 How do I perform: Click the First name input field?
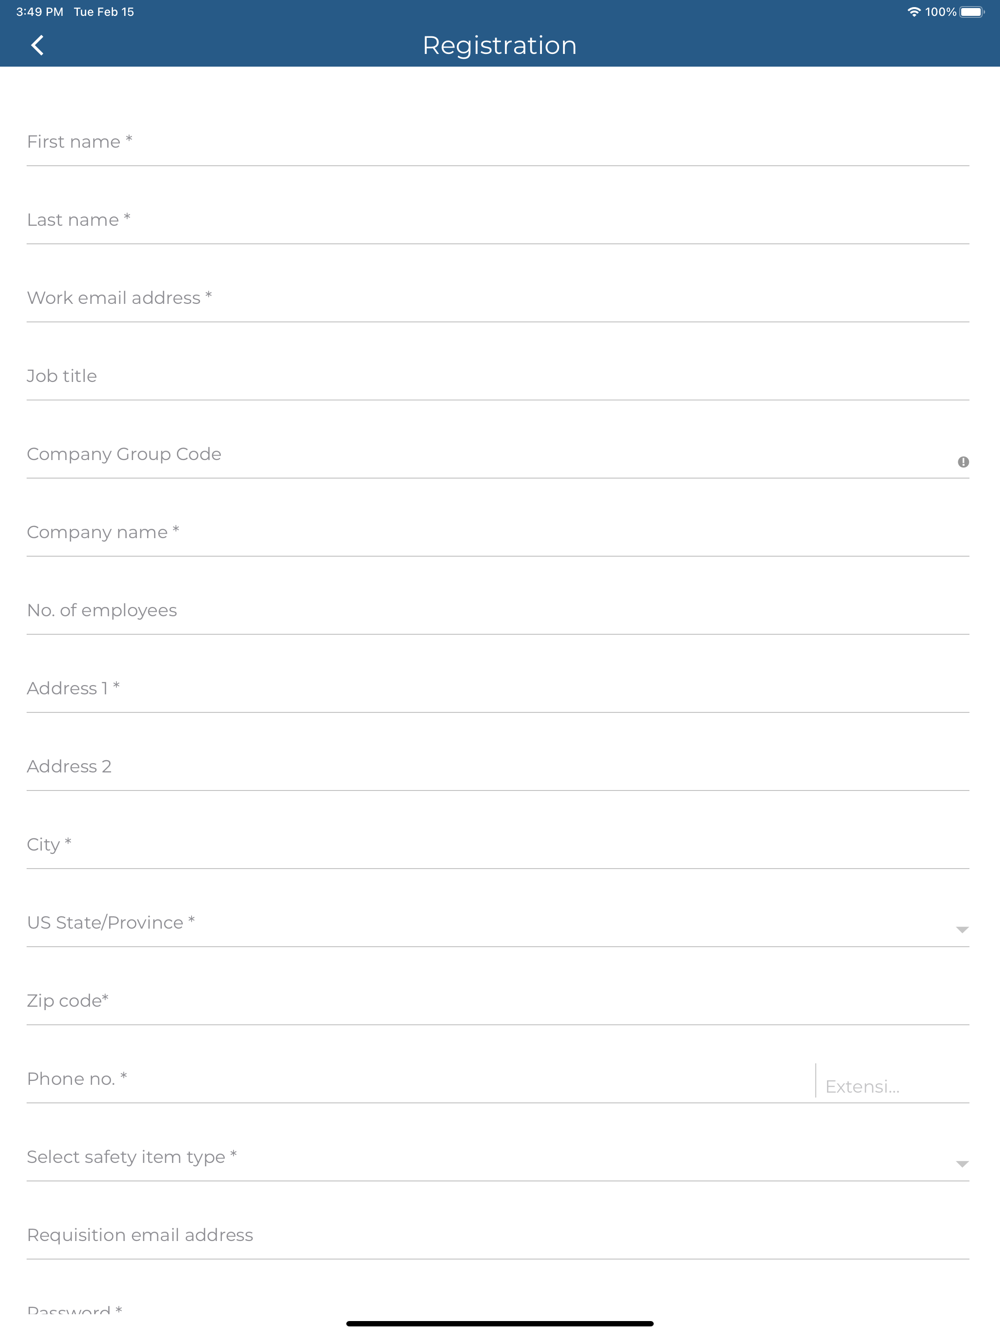tap(497, 143)
